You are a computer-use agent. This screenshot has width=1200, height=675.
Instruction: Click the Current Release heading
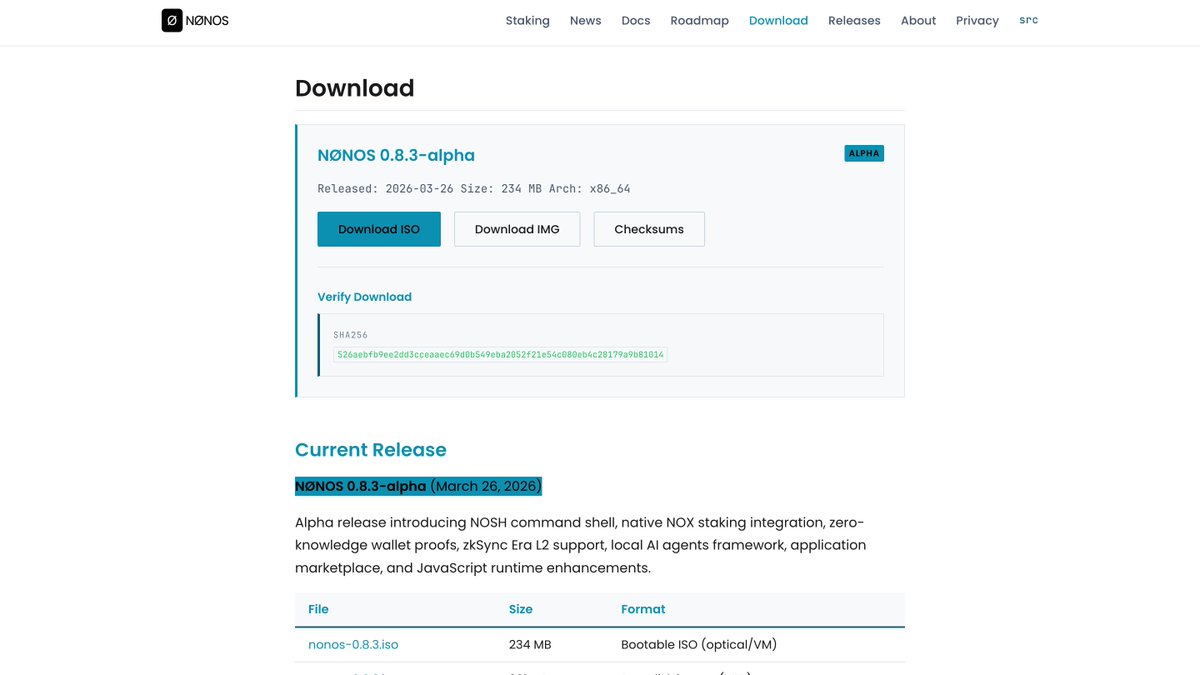click(x=371, y=450)
